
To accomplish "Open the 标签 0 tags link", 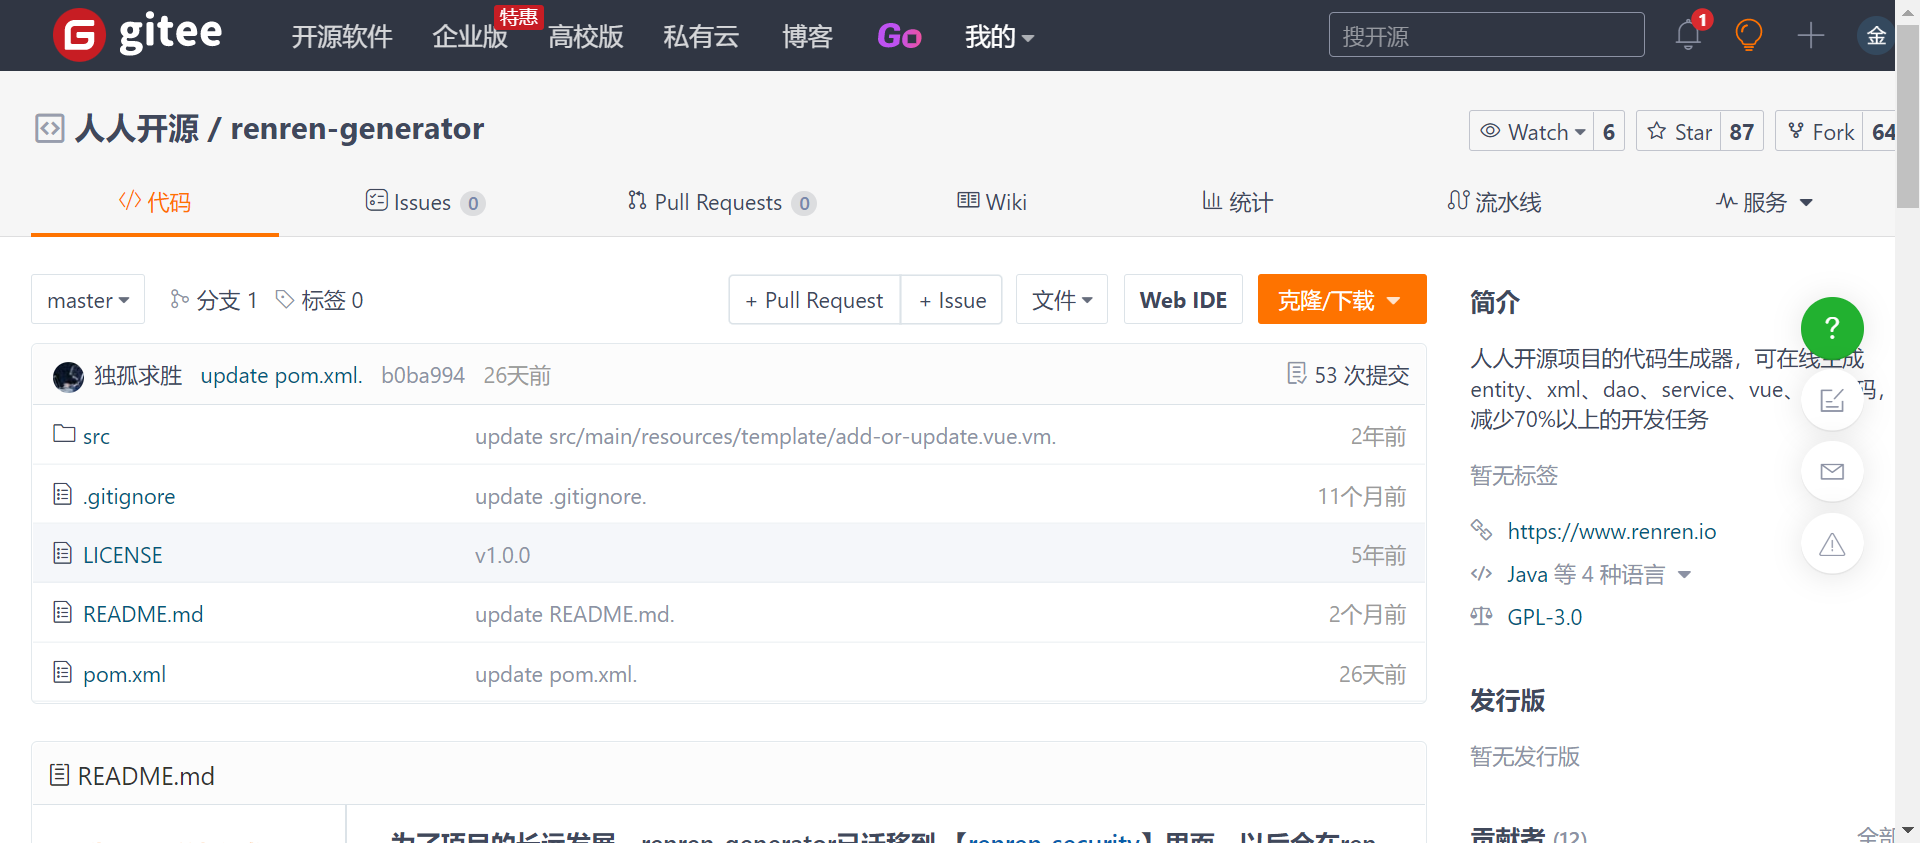I will [x=320, y=300].
